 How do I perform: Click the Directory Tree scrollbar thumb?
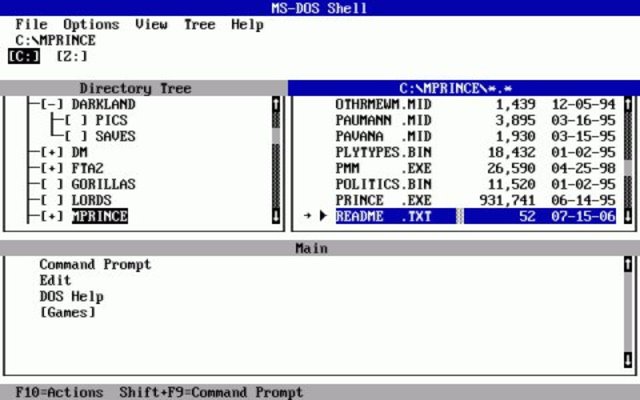tap(276, 136)
